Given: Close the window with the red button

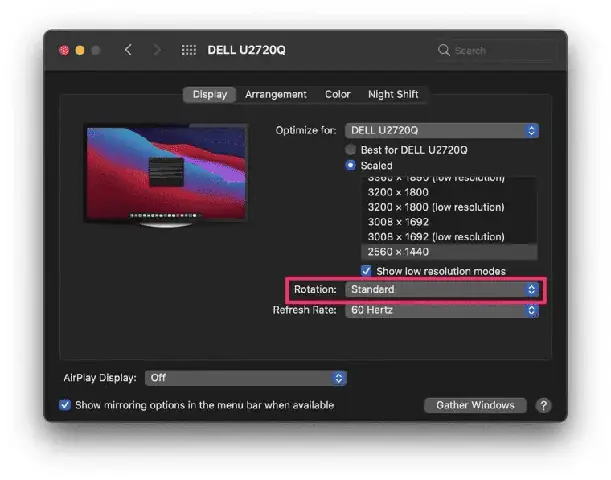Looking at the screenshot, I should coord(64,50).
